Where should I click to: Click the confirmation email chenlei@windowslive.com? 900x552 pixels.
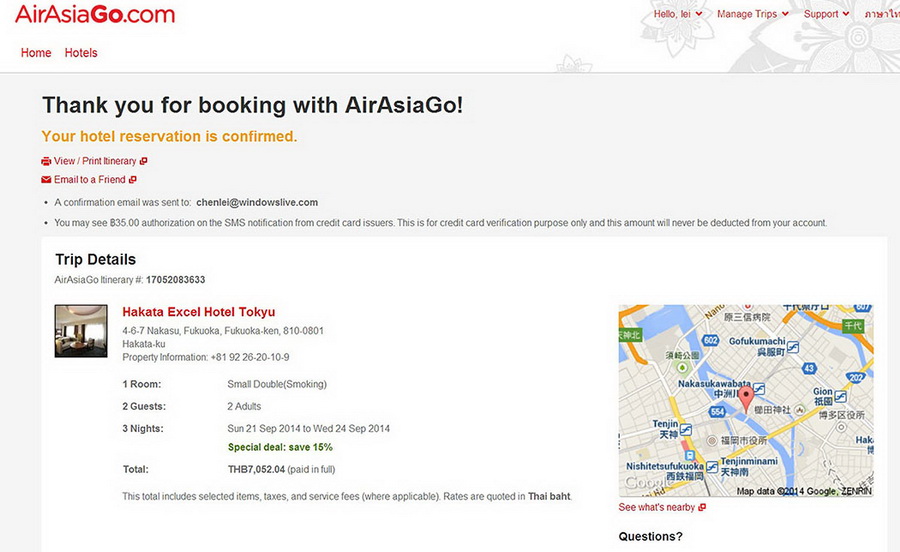257,203
